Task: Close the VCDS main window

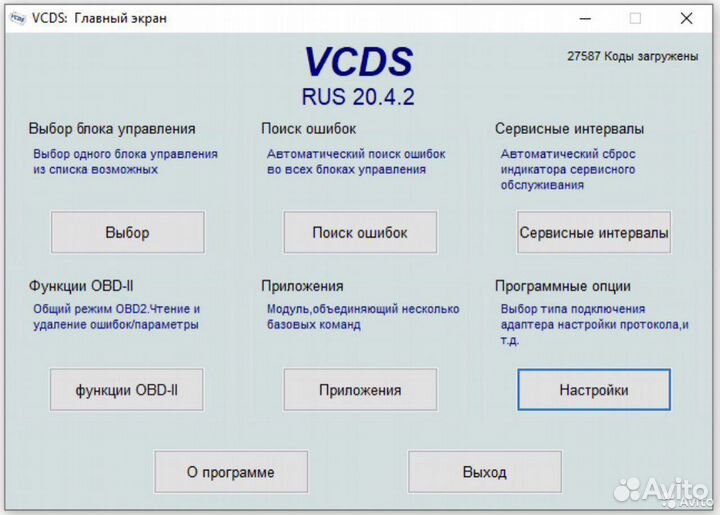Action: (x=686, y=18)
